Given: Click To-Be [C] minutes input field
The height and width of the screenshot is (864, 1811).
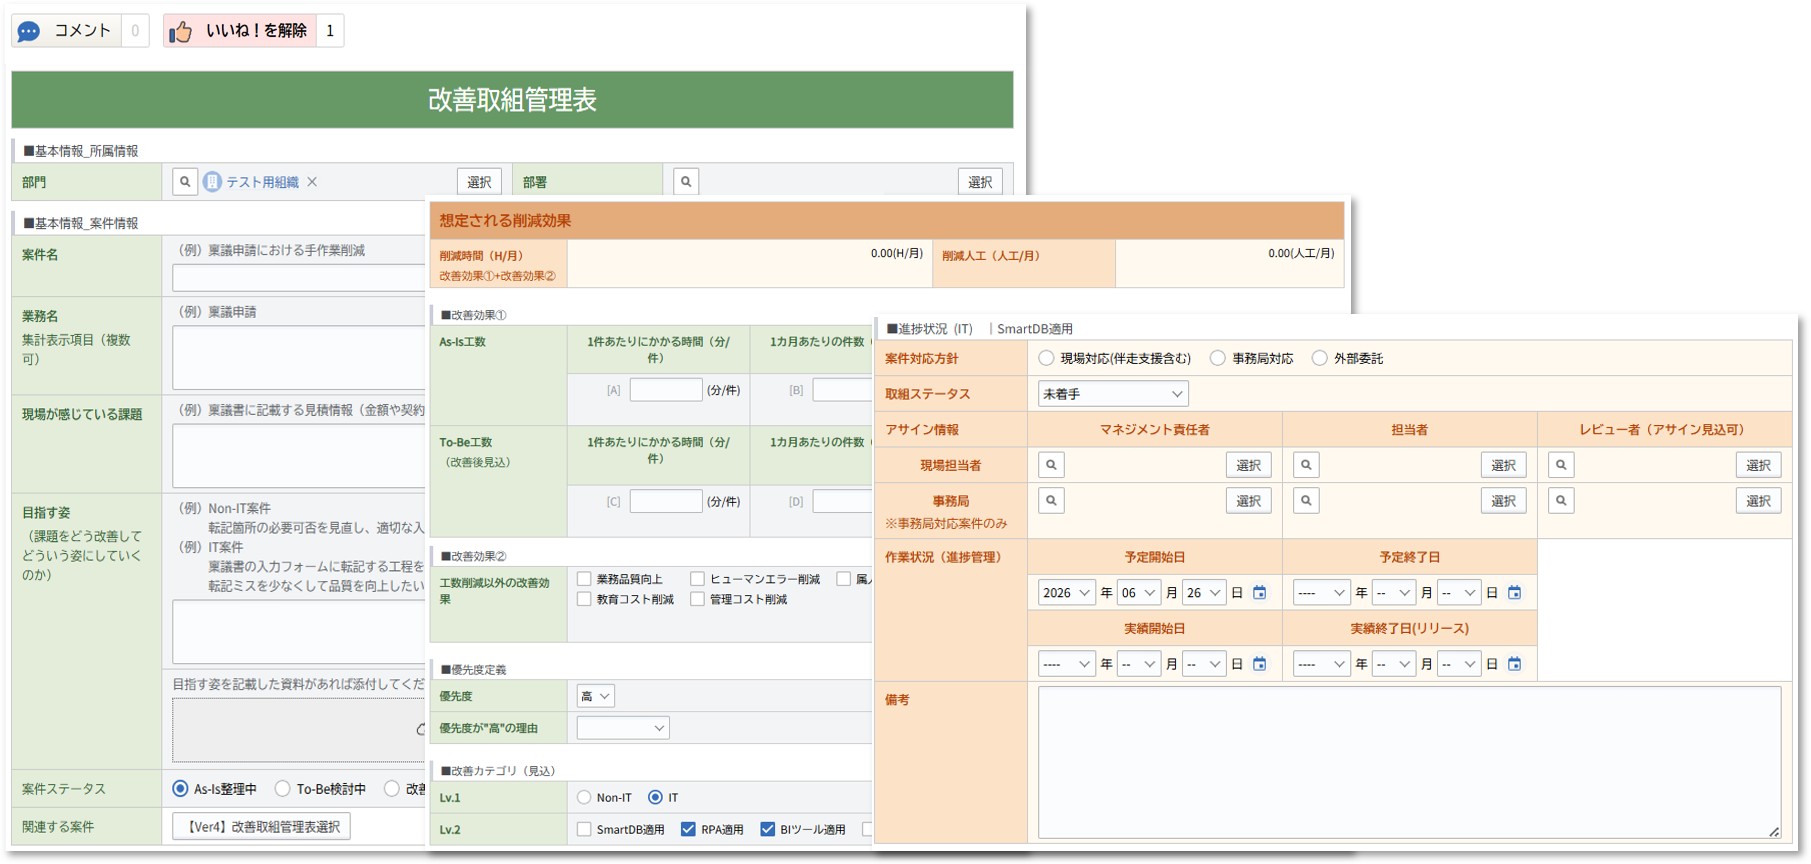Looking at the screenshot, I should (x=666, y=501).
